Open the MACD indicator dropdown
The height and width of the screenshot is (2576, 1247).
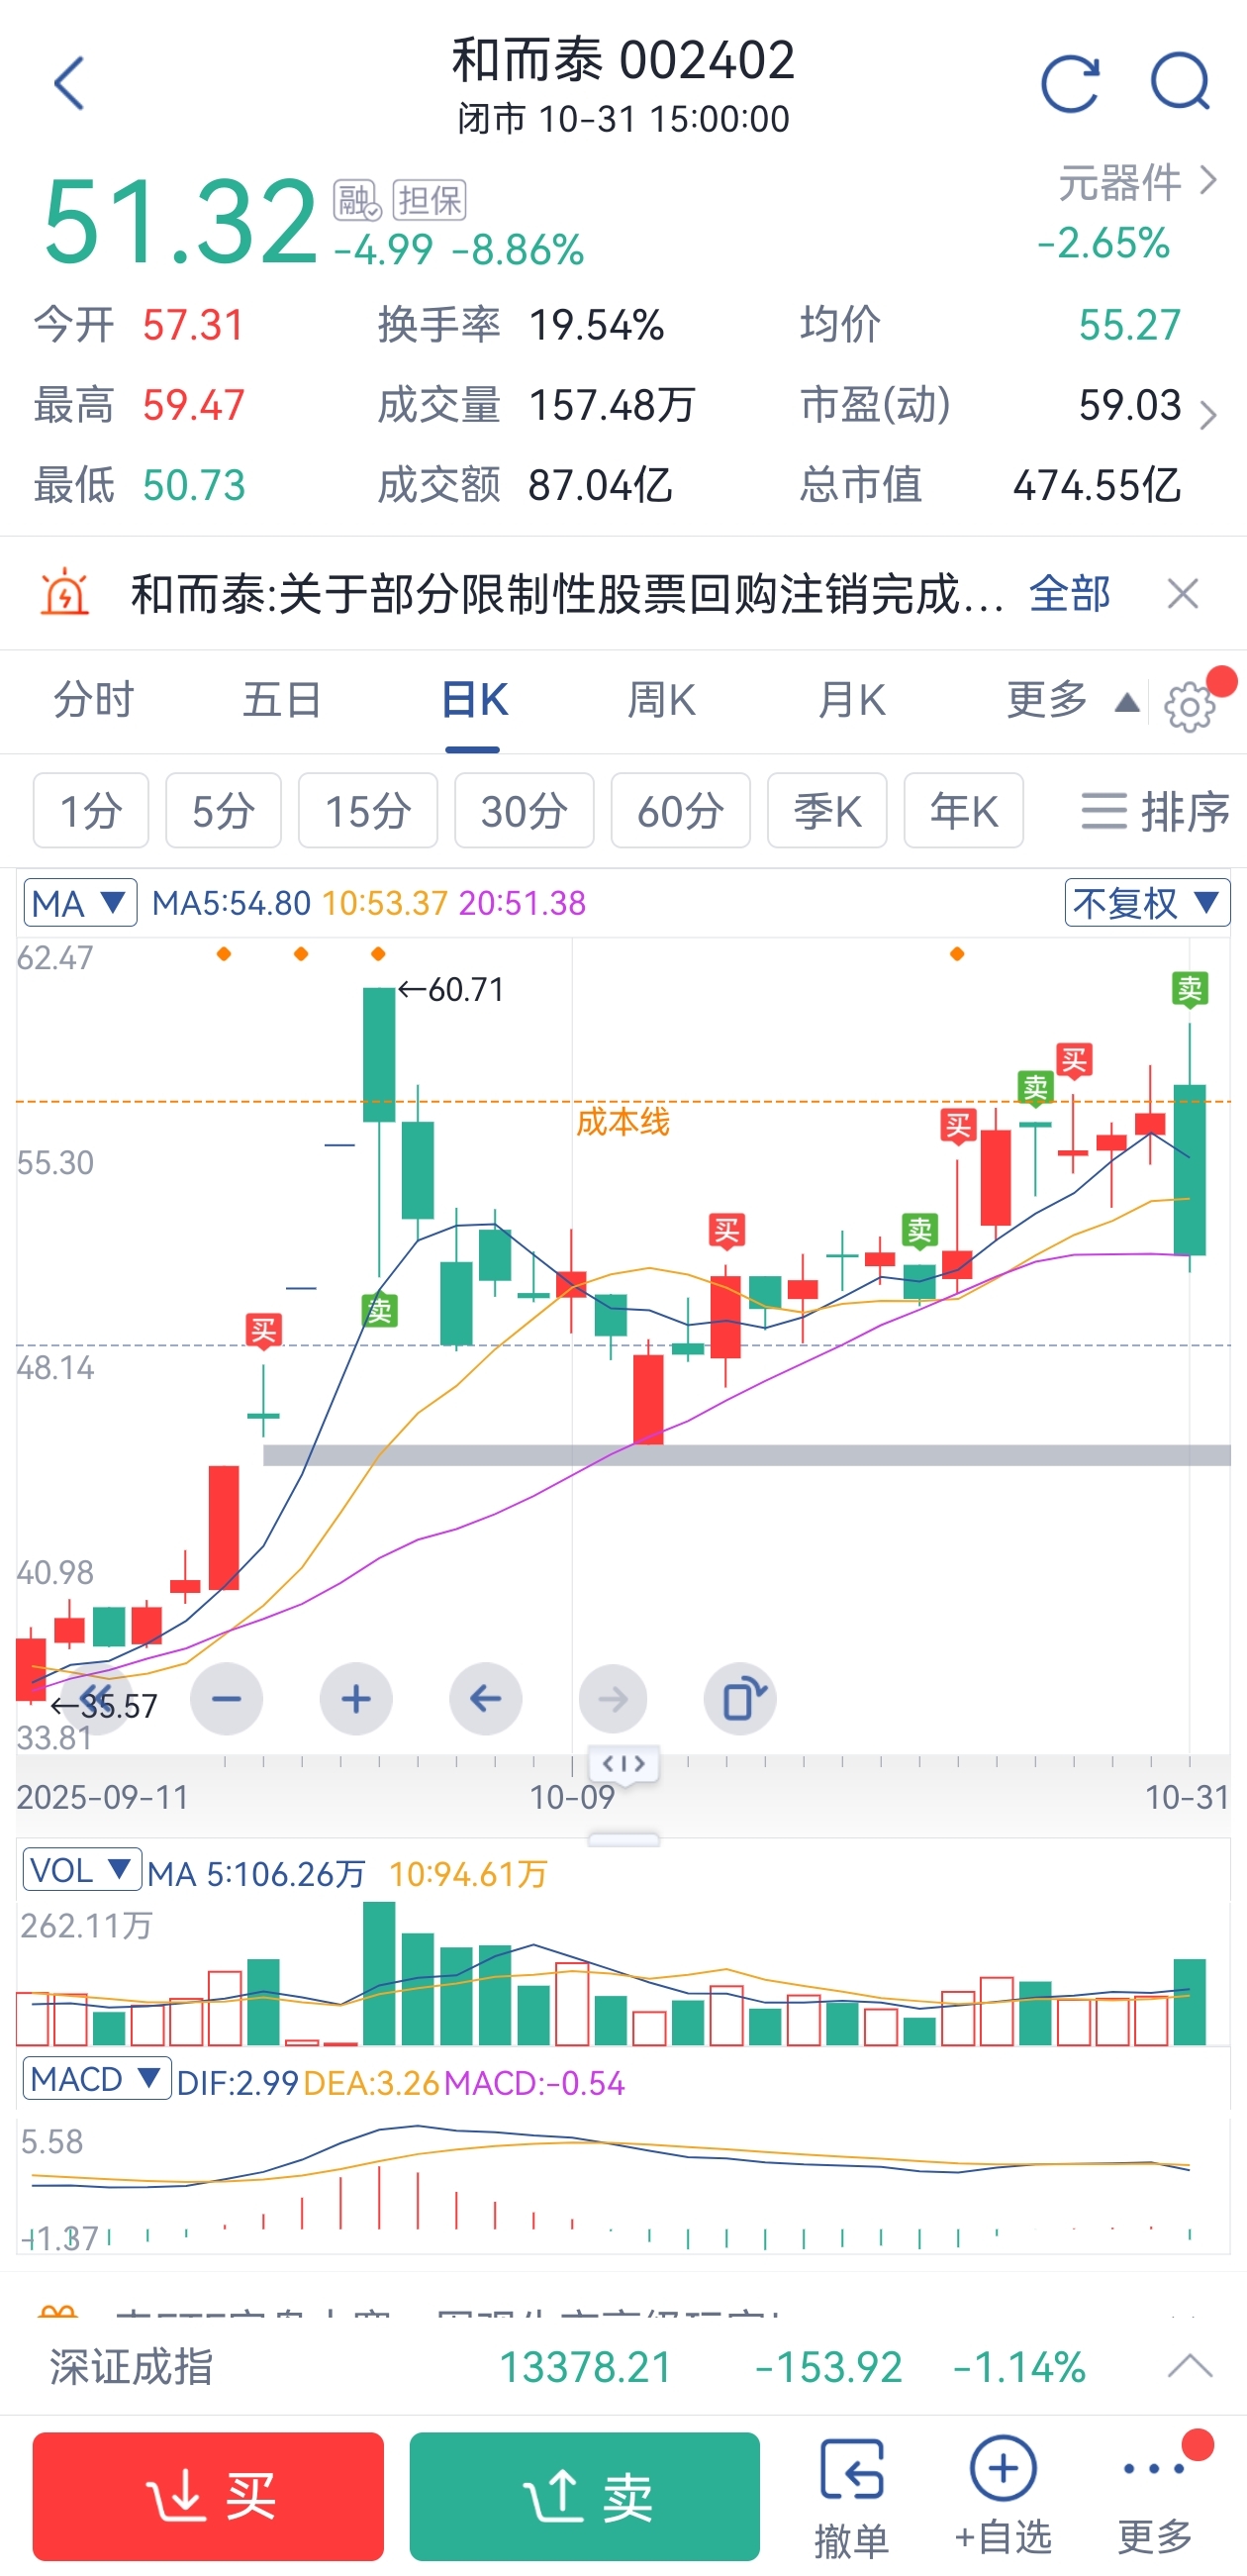tap(96, 2080)
